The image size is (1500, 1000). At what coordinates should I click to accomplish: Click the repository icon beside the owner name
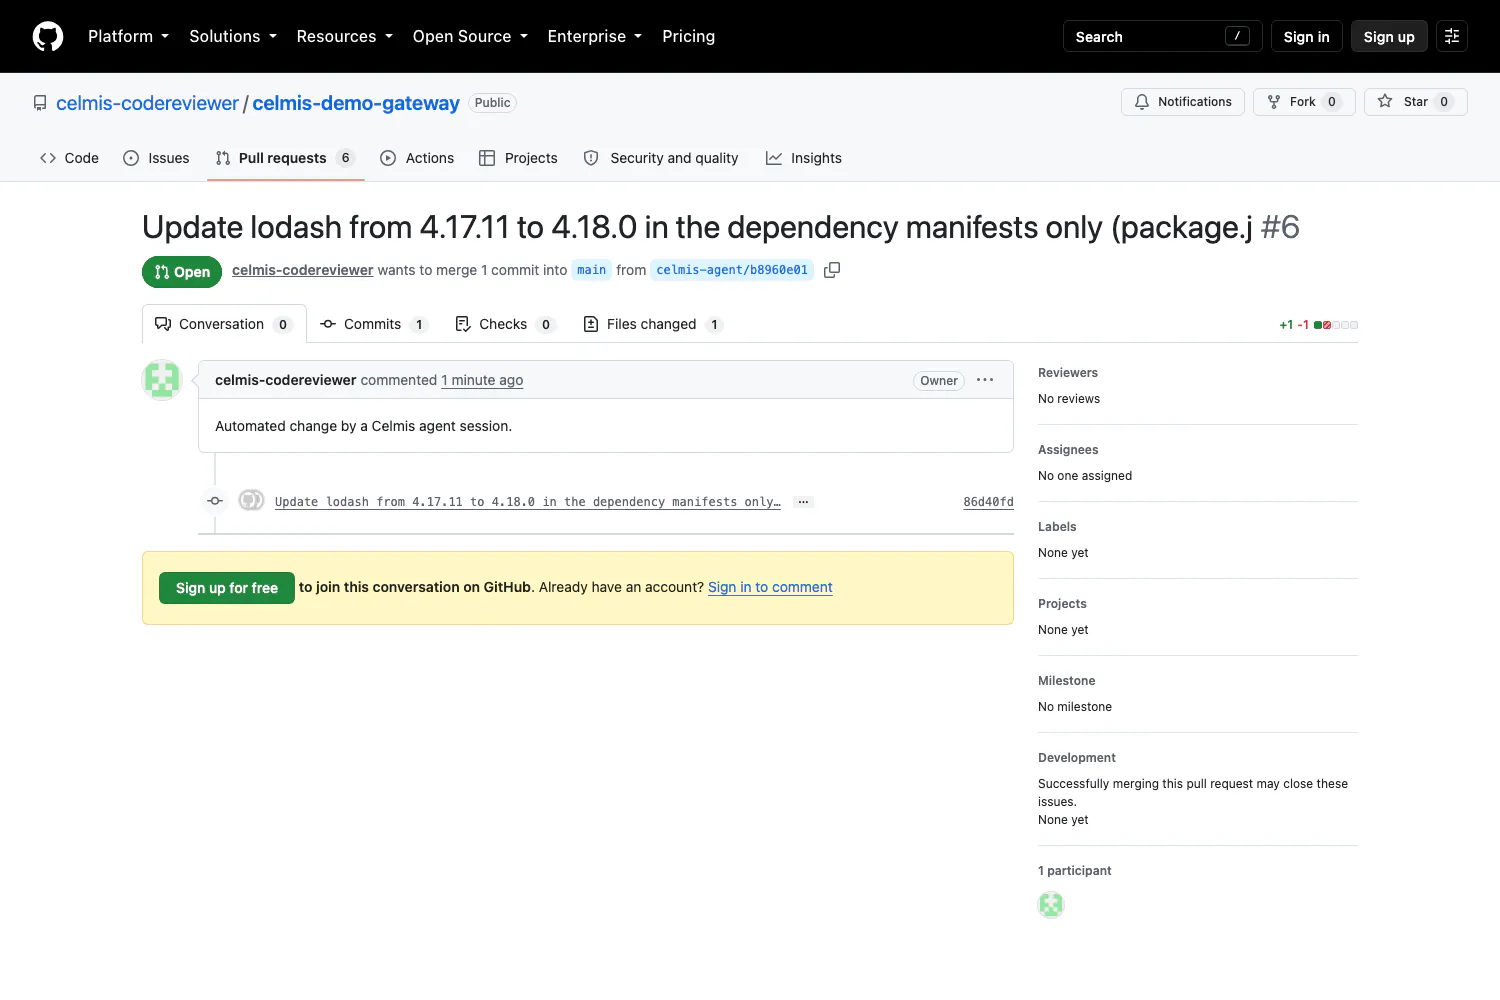40,103
